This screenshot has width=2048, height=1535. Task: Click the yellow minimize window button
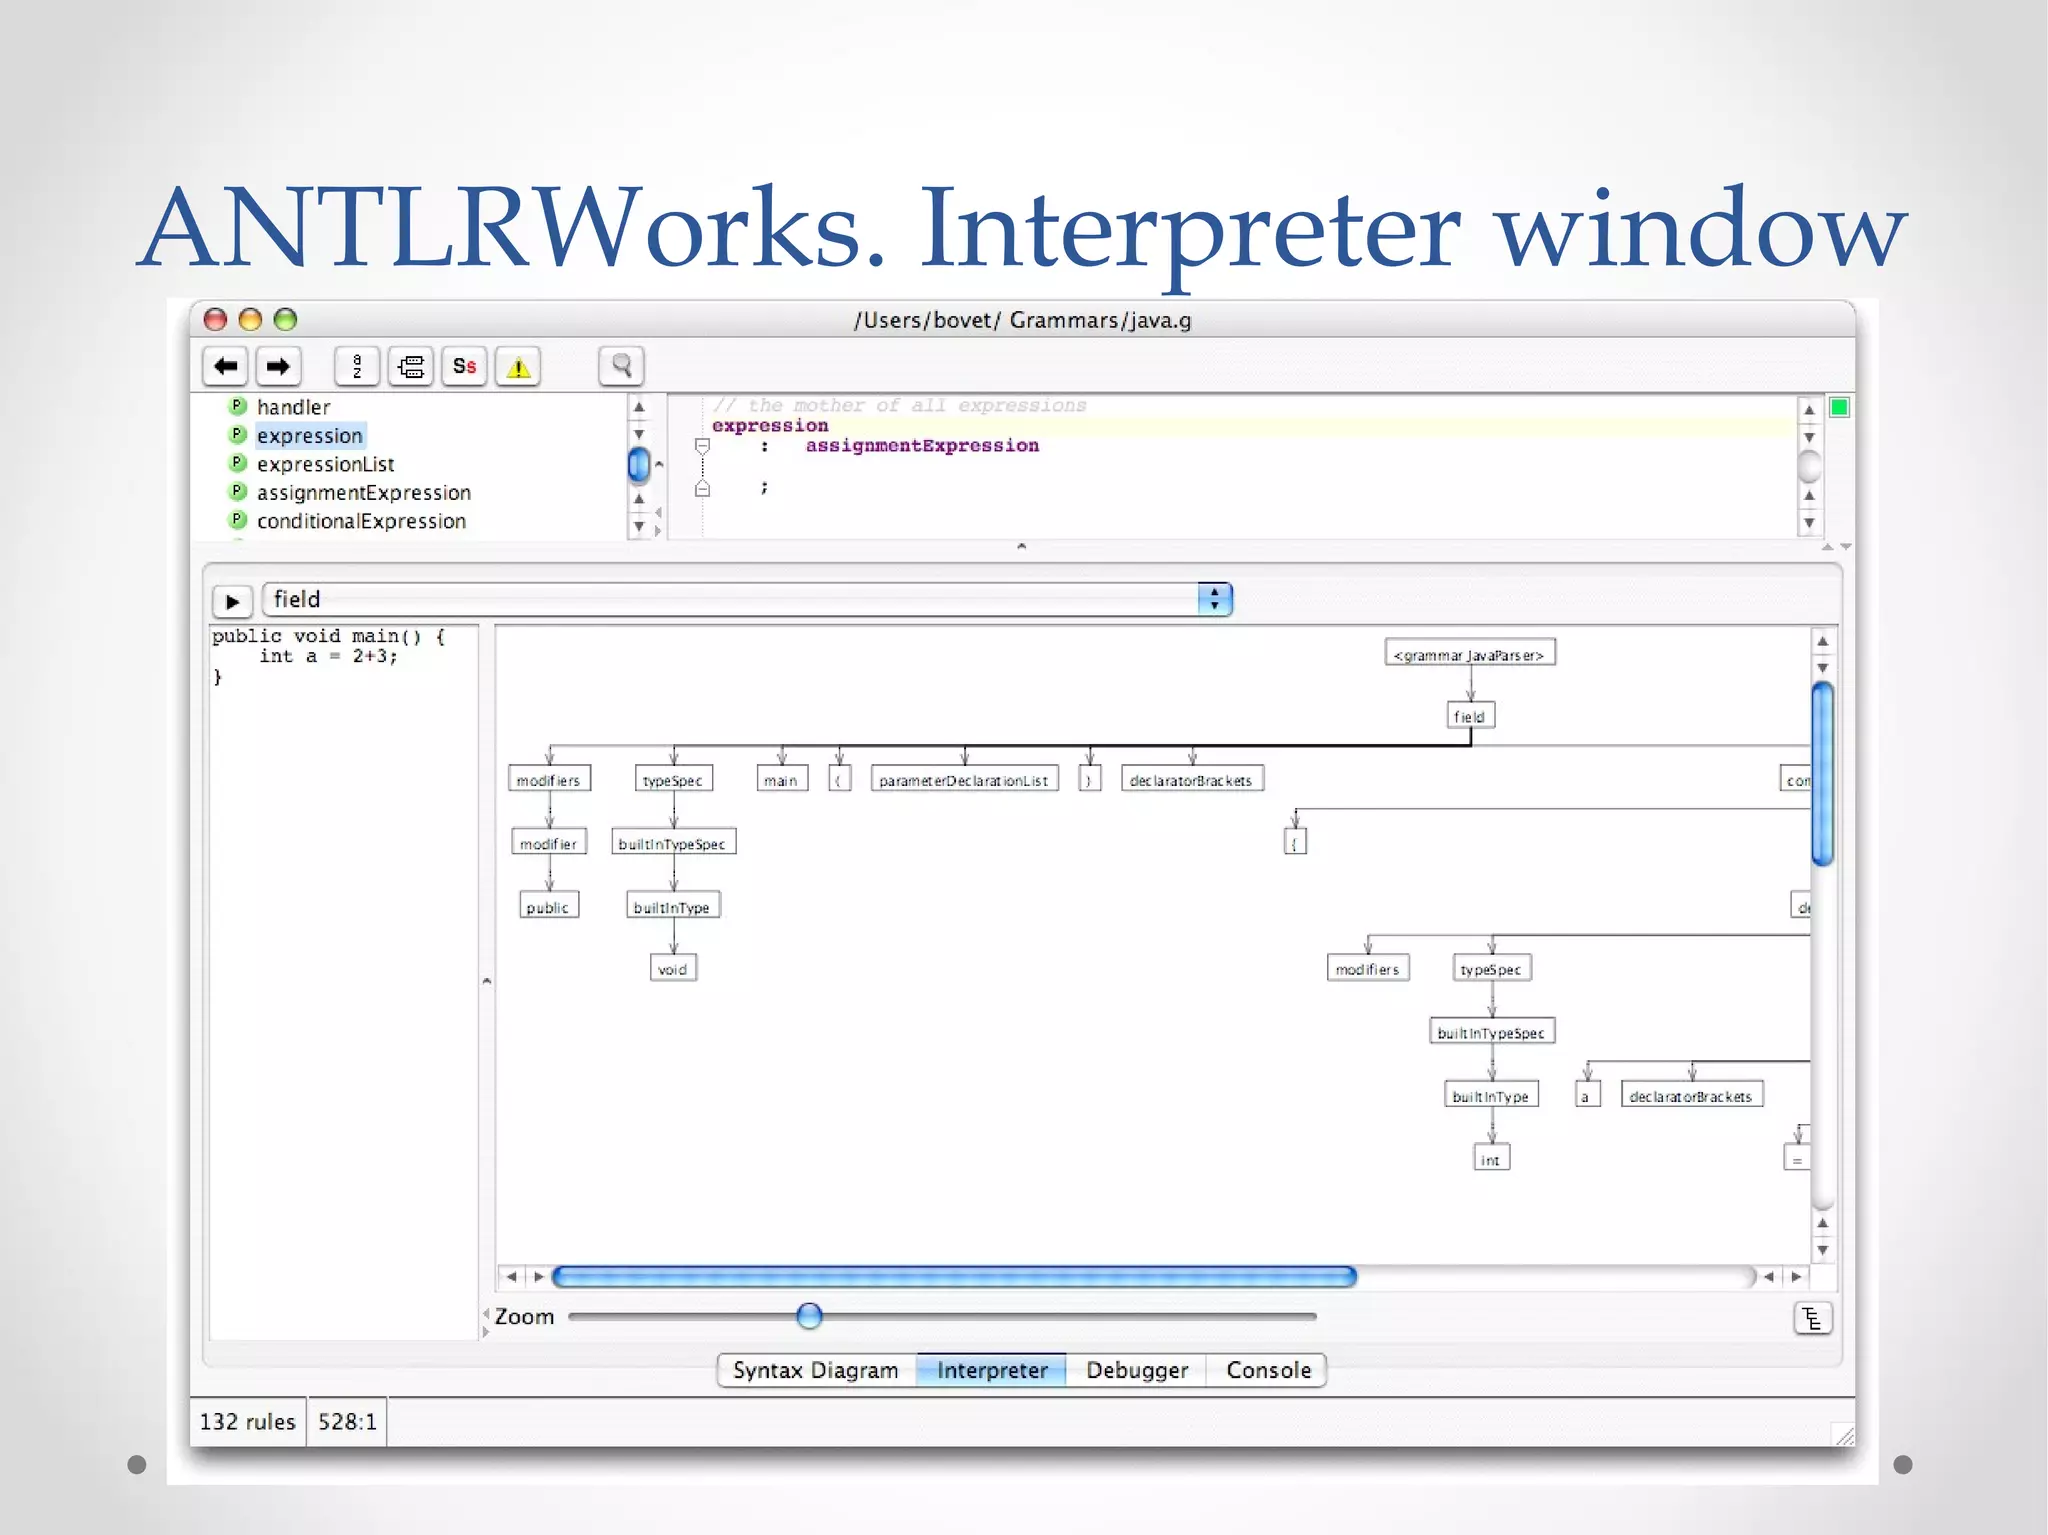250,320
